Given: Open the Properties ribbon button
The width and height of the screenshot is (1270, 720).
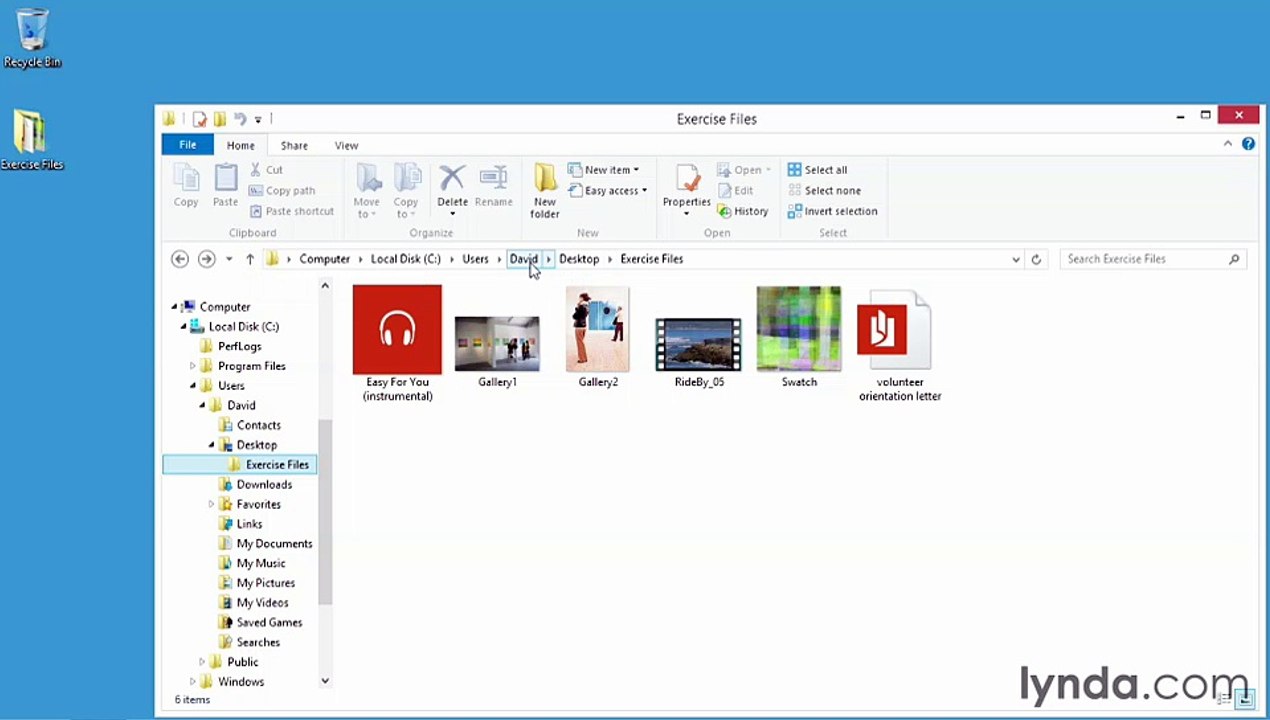Looking at the screenshot, I should point(687,190).
